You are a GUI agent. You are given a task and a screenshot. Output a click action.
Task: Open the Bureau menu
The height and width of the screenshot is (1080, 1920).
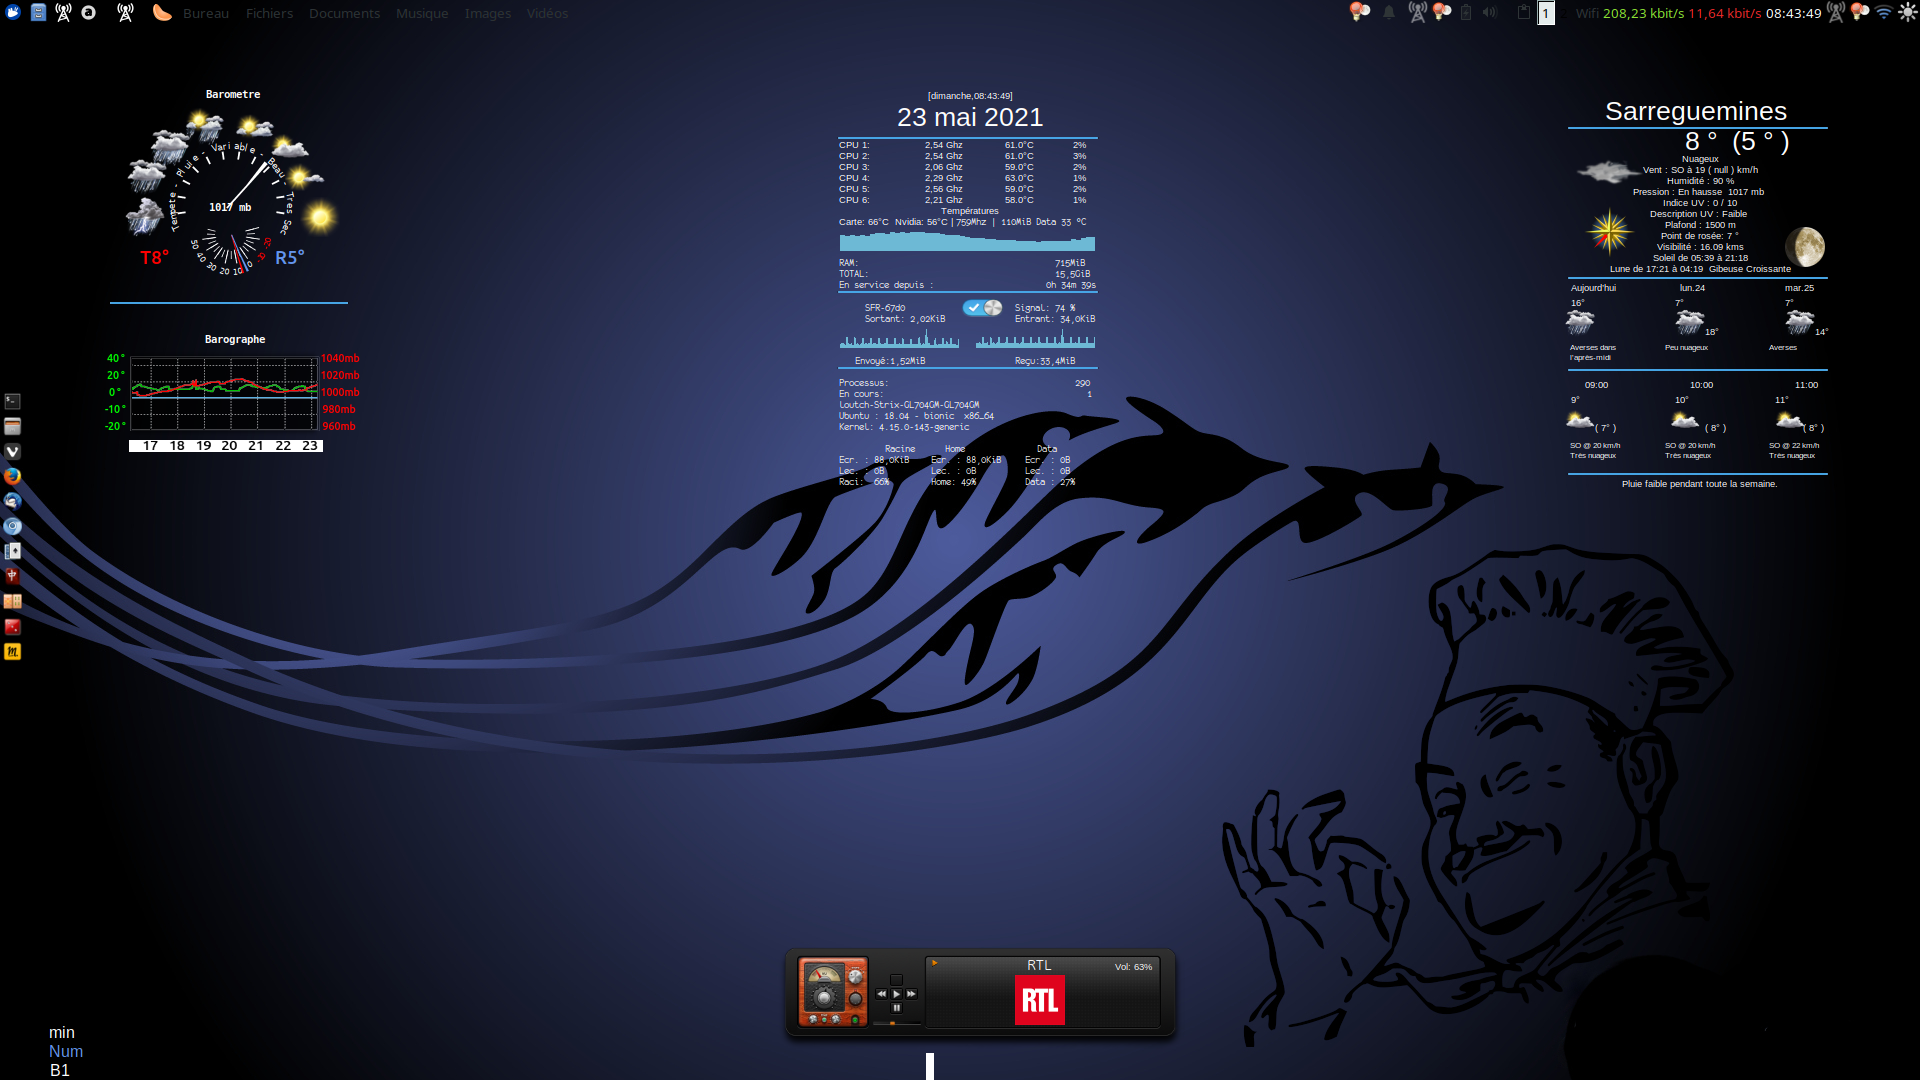click(x=206, y=13)
